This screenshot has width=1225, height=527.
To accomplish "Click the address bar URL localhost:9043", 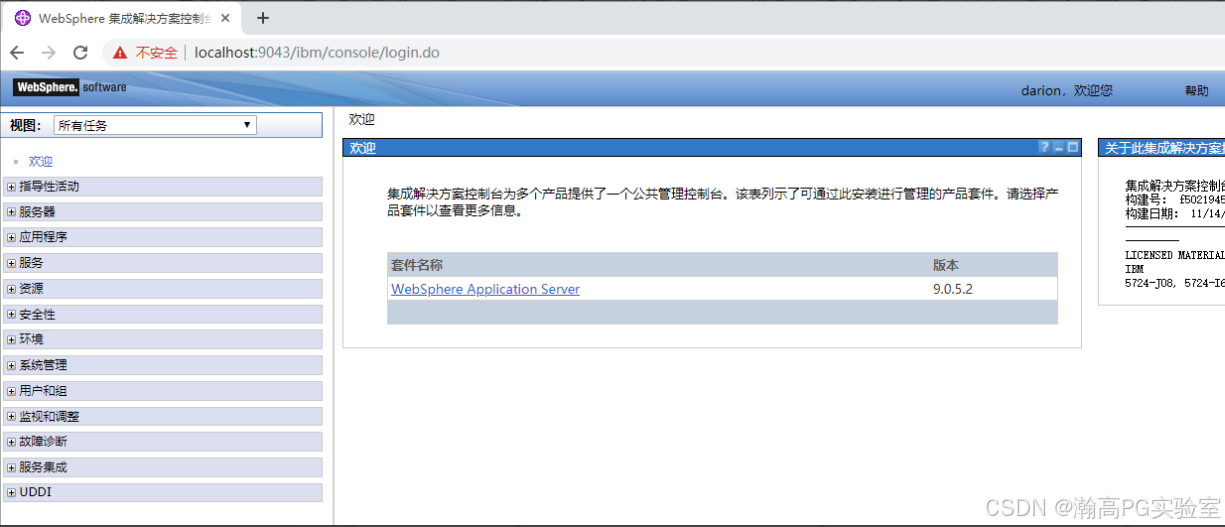I will [316, 53].
